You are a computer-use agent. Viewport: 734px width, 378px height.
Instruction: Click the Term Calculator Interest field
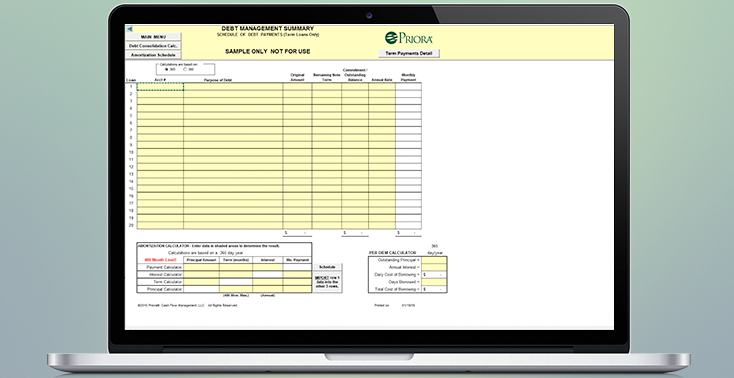point(268,282)
